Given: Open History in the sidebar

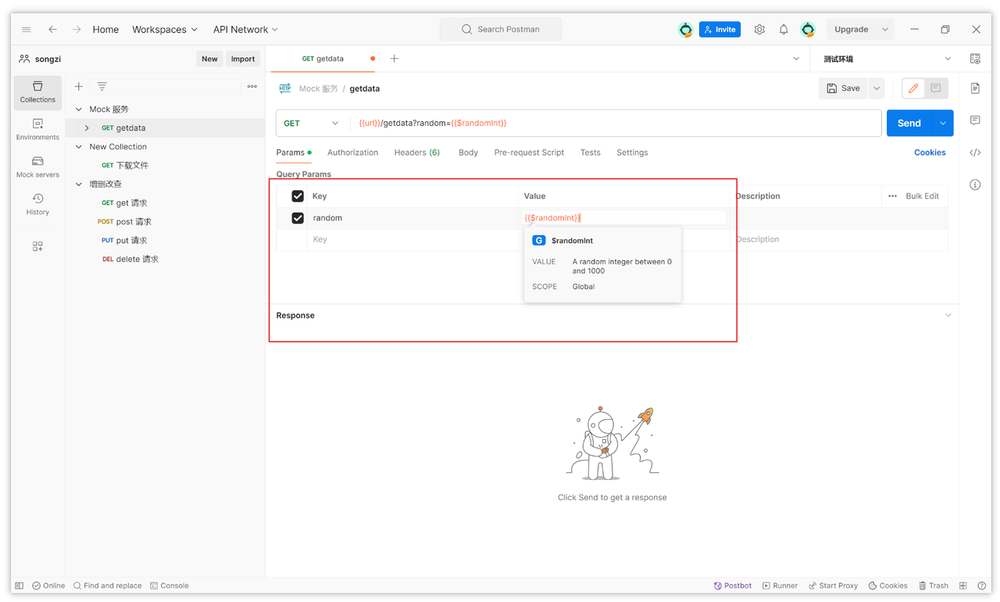Looking at the screenshot, I should point(38,204).
